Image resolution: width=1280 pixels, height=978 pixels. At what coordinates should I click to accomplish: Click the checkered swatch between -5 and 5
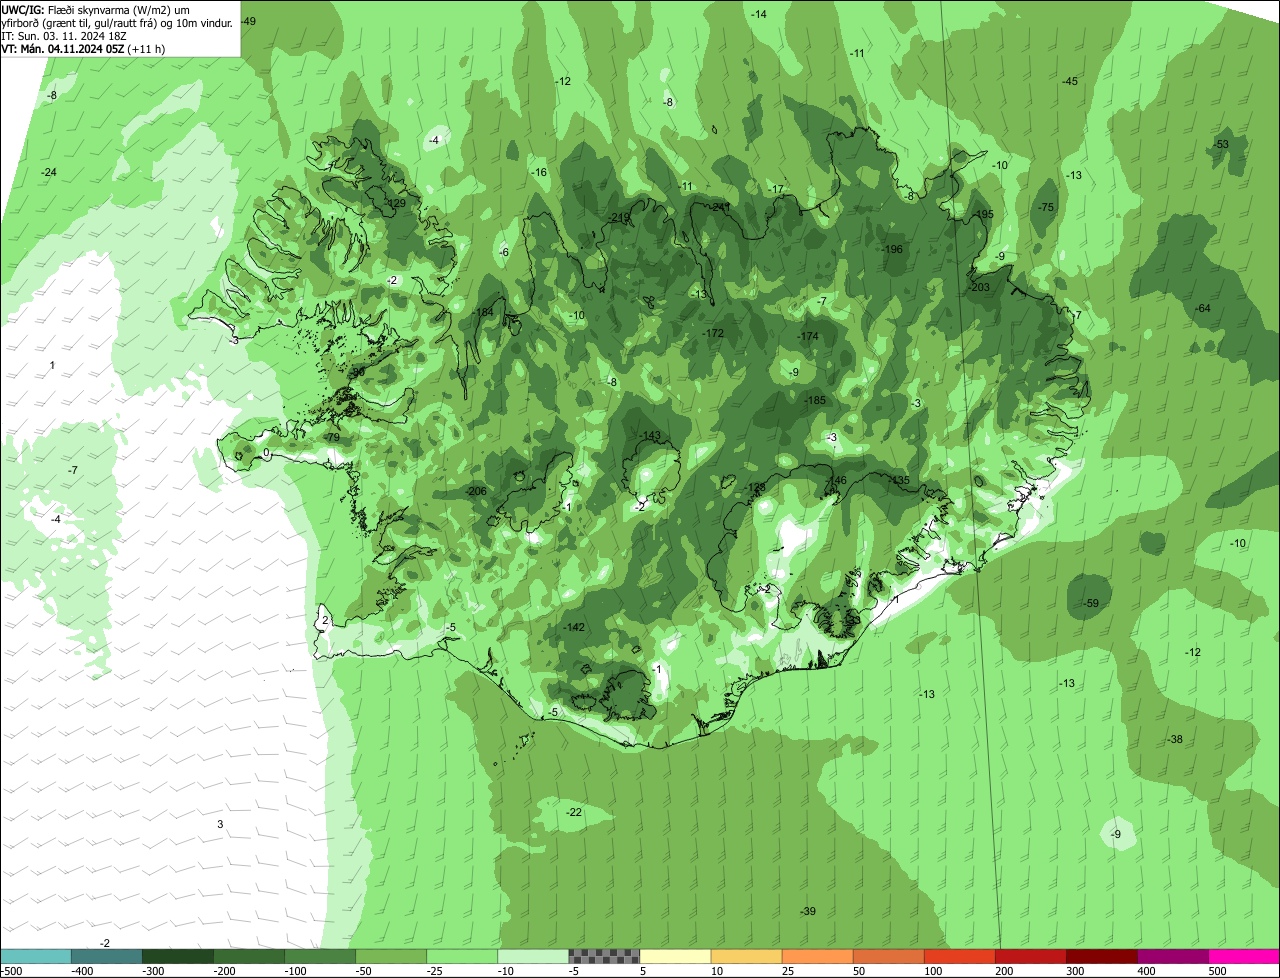tap(604, 956)
